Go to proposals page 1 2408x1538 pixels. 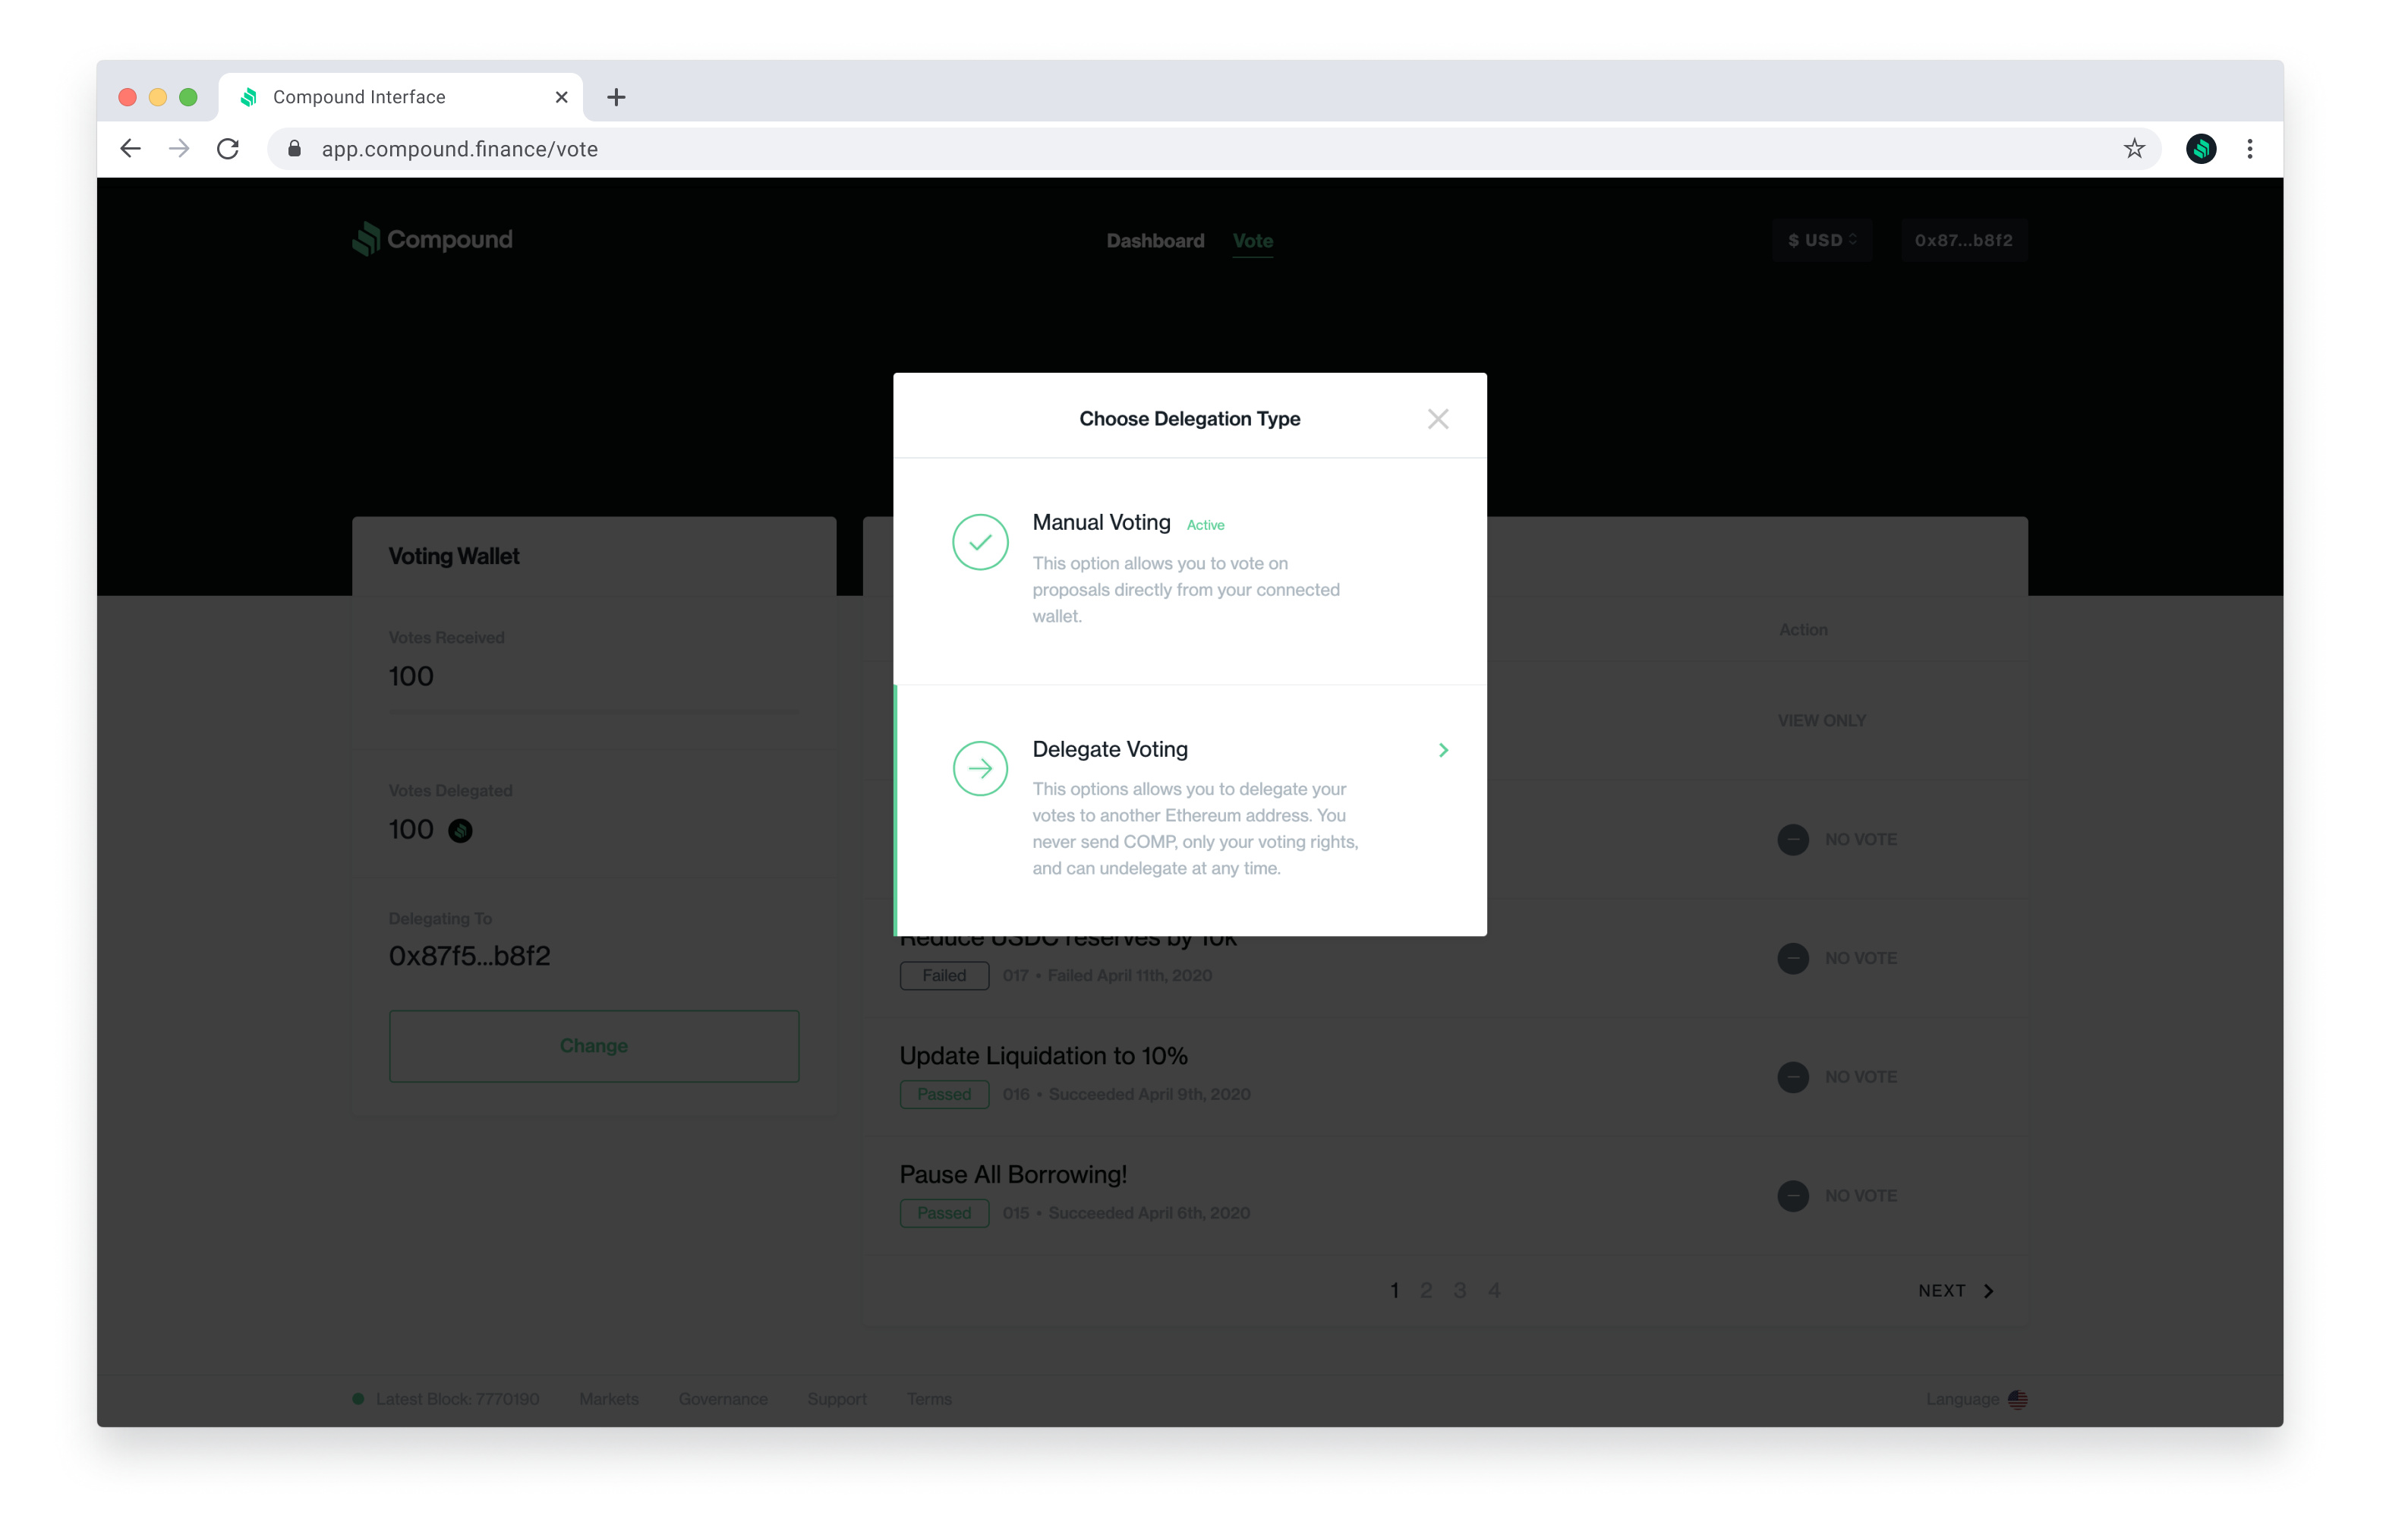click(1394, 1291)
